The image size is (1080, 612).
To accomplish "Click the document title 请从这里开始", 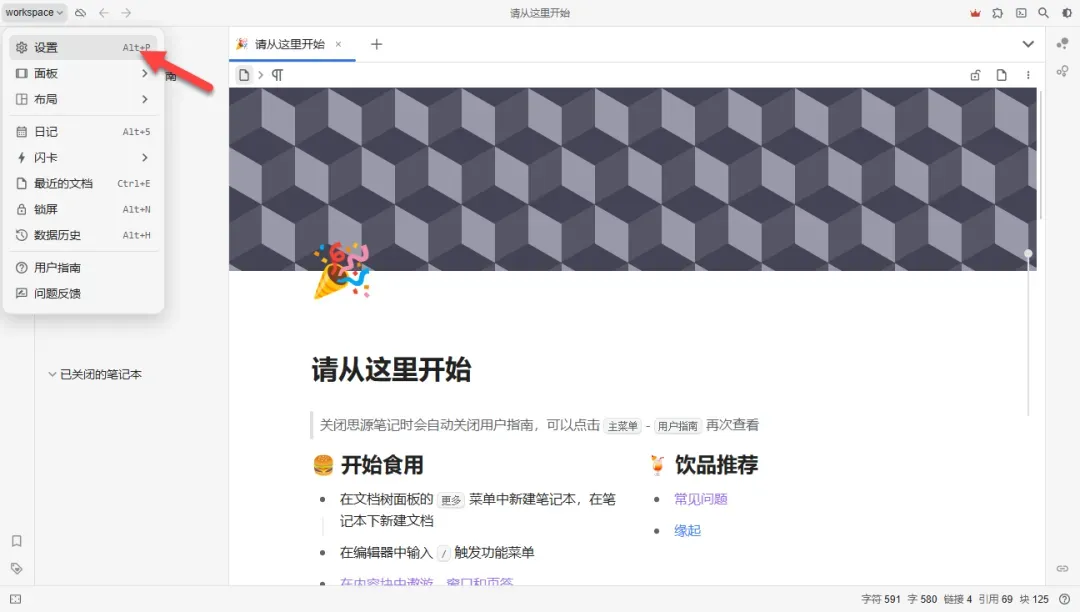I will (391, 370).
